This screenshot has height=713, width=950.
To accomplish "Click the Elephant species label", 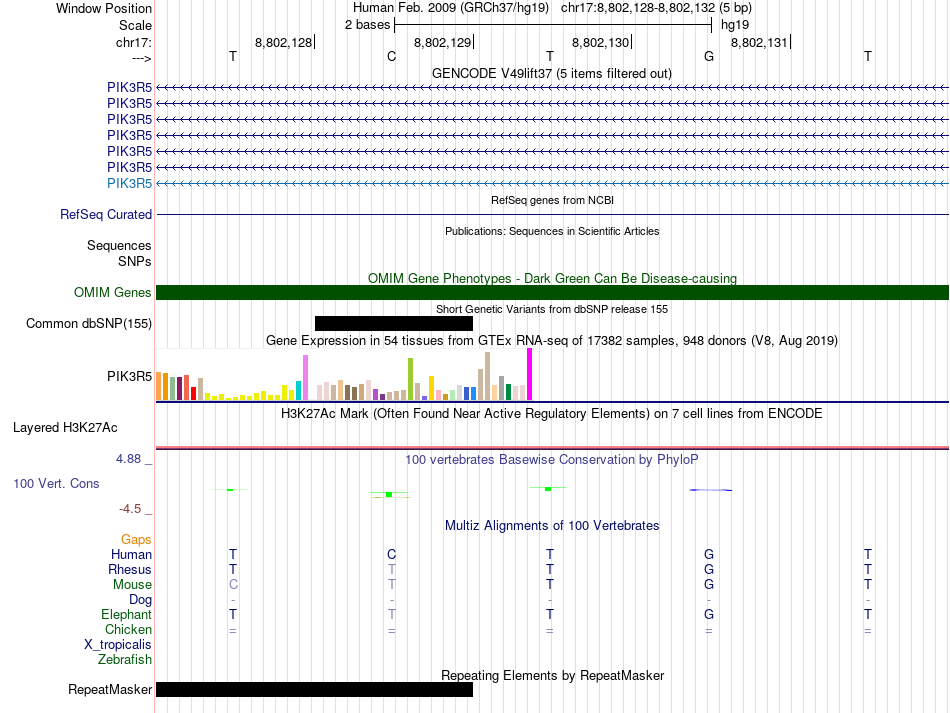I will (126, 614).
